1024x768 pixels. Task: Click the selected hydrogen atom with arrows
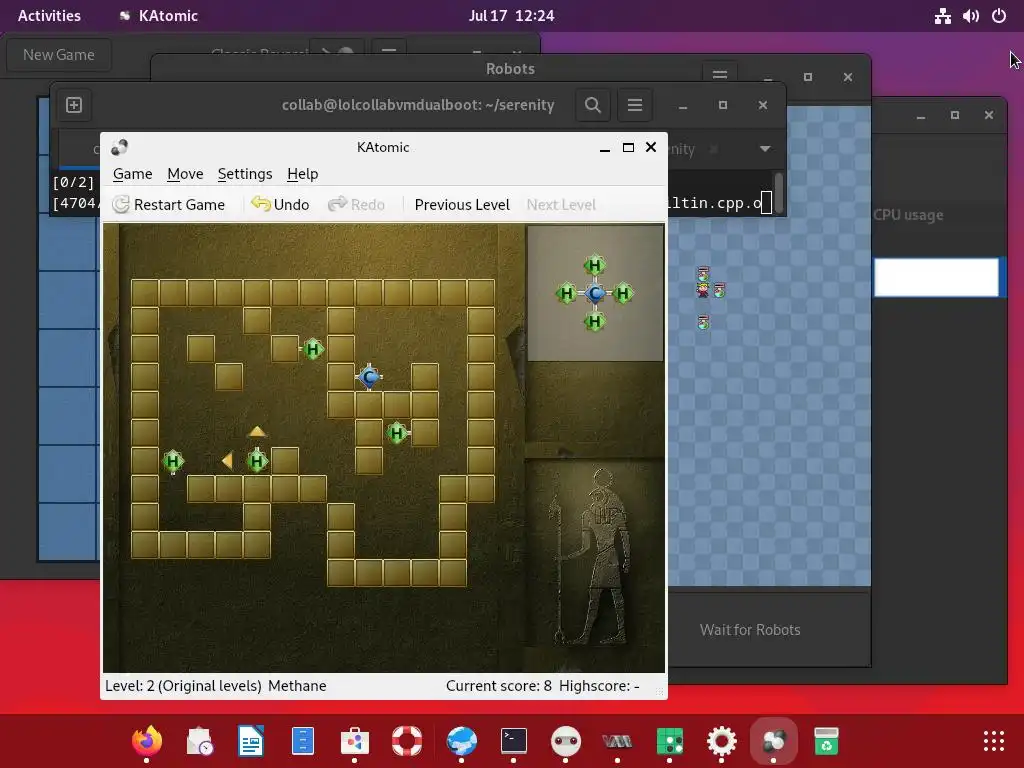[x=257, y=461]
